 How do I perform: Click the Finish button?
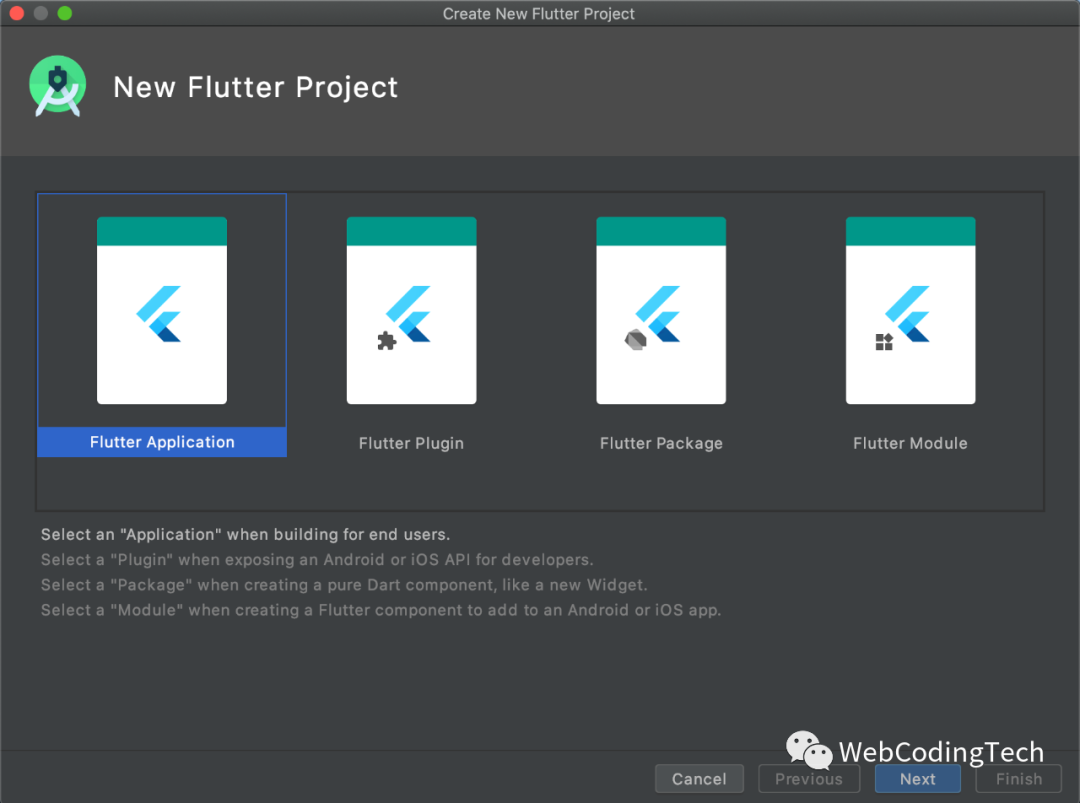point(1019,779)
